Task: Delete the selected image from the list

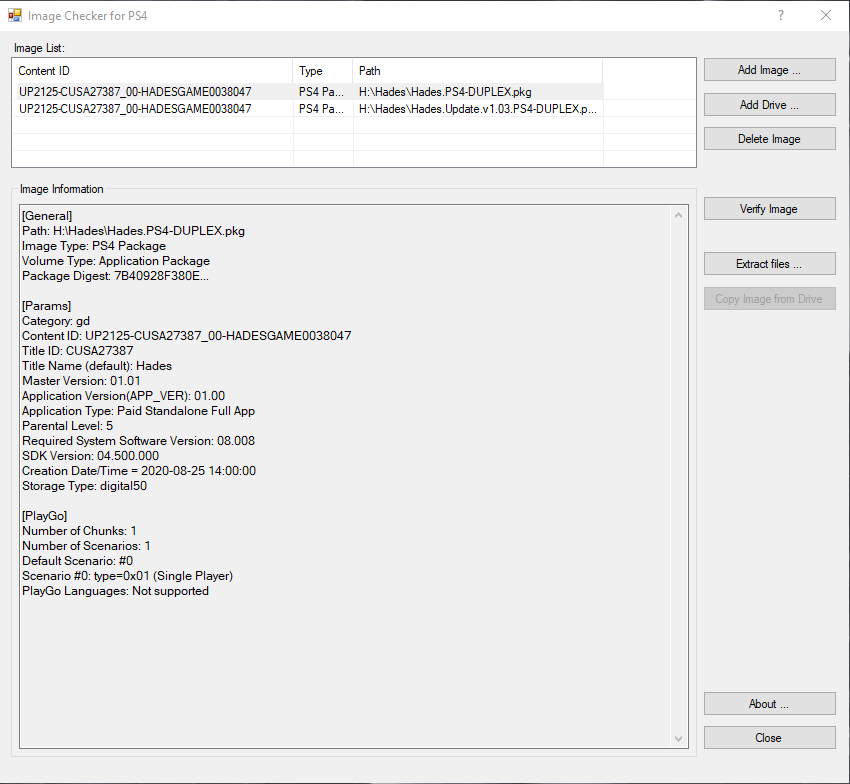Action: tap(769, 139)
